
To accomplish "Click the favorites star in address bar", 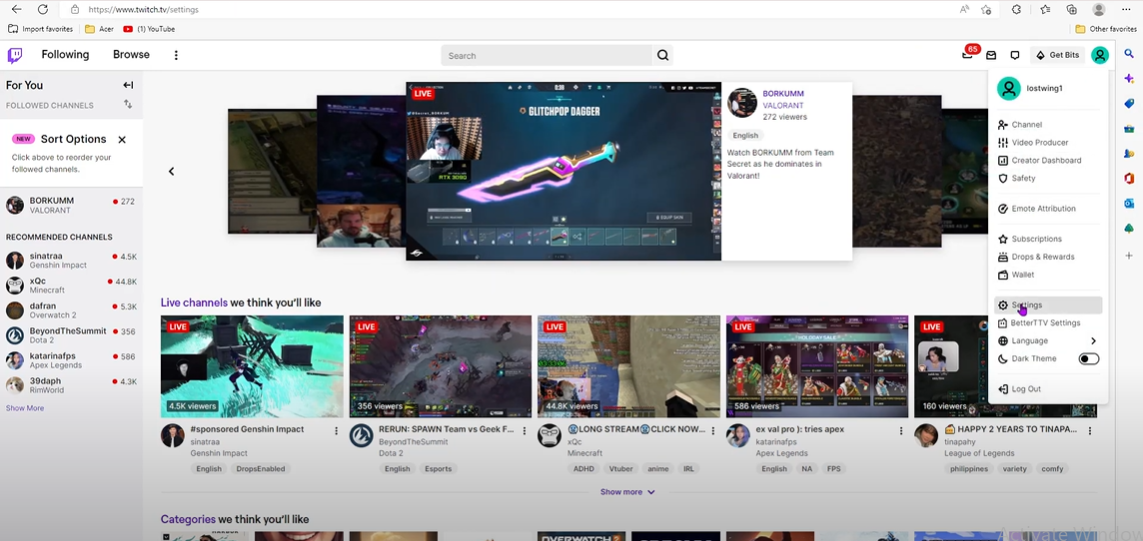I will (x=986, y=9).
